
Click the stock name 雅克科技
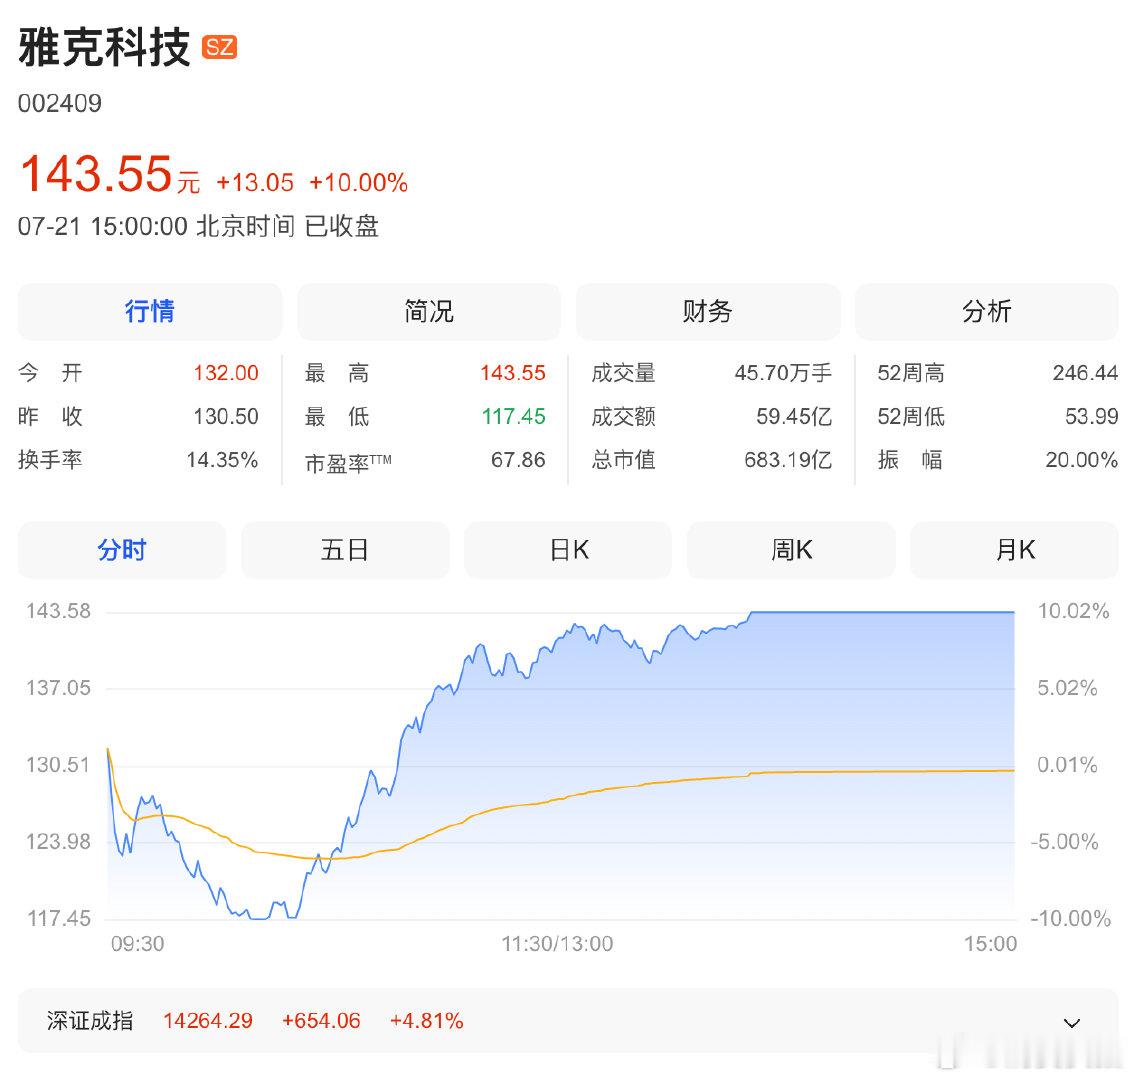[x=104, y=47]
